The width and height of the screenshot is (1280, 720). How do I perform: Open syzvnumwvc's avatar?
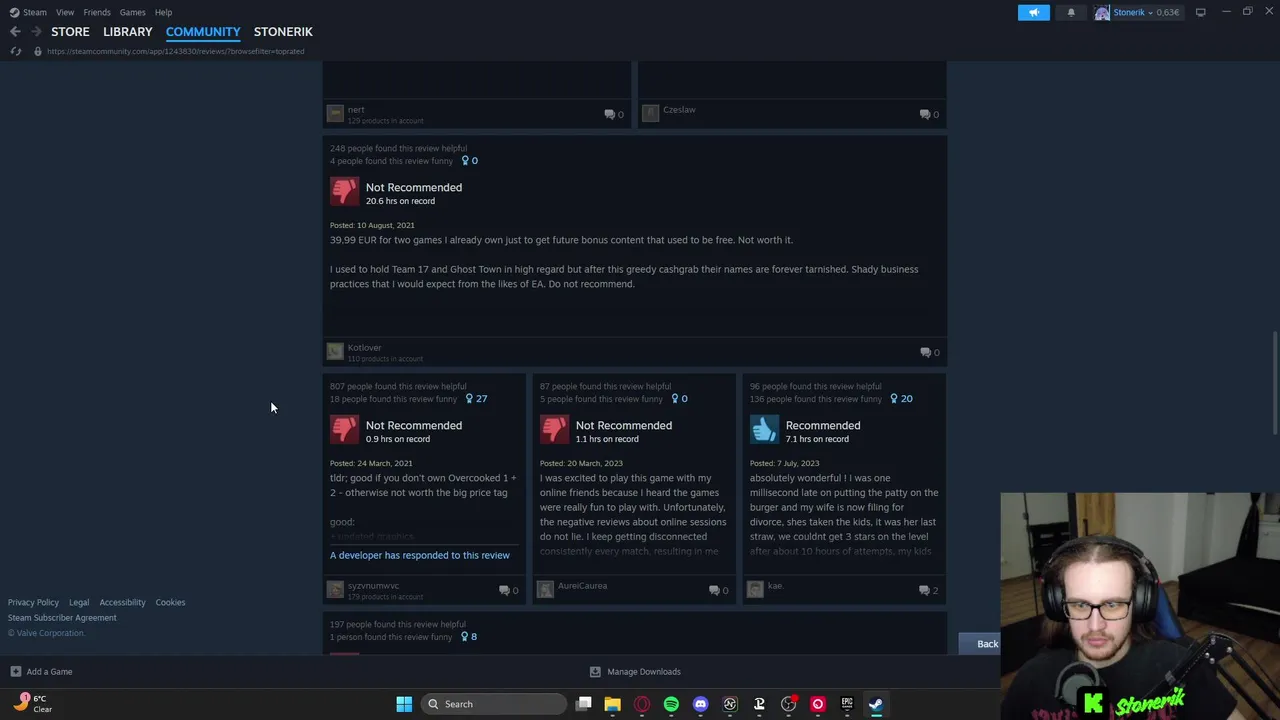335,589
